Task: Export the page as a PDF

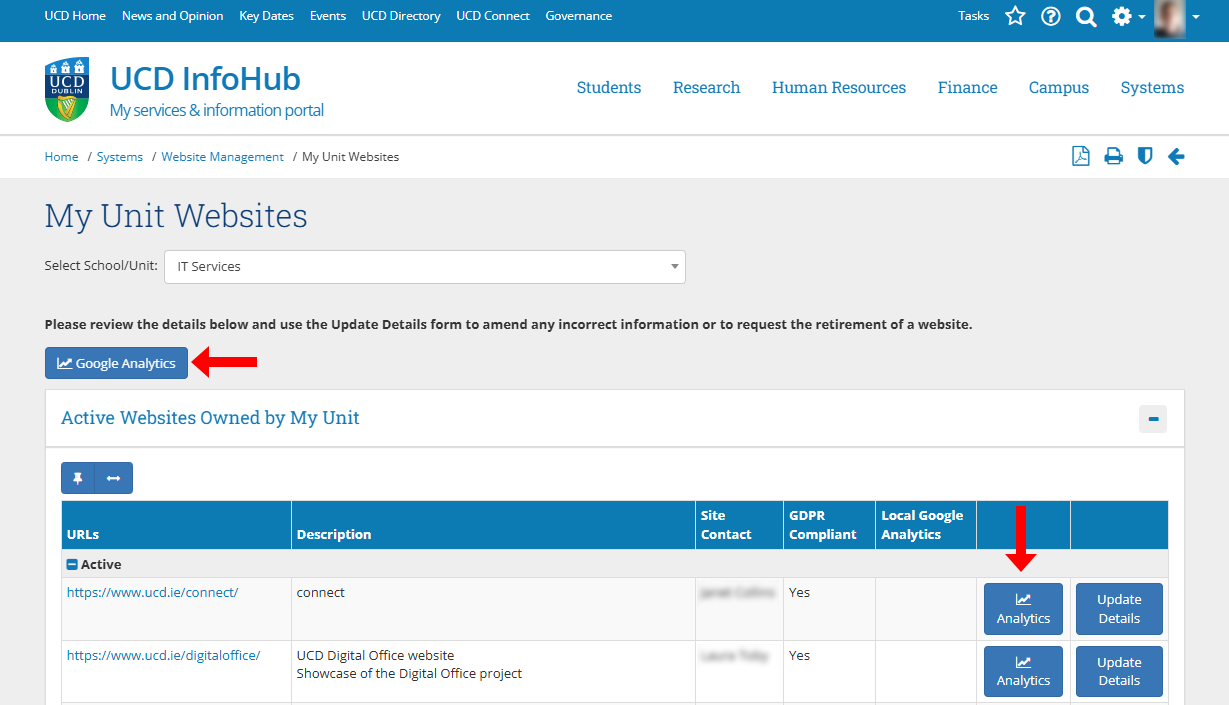Action: pos(1080,156)
